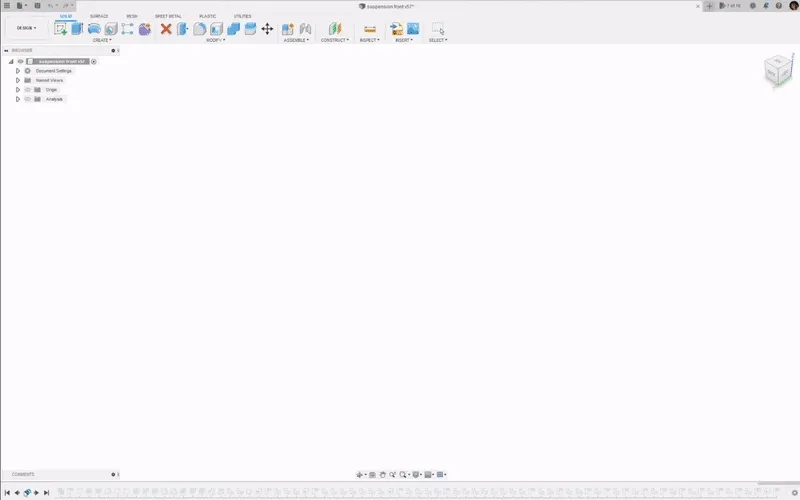Open the data panel grid icon
The image size is (800, 500).
coord(7,6)
